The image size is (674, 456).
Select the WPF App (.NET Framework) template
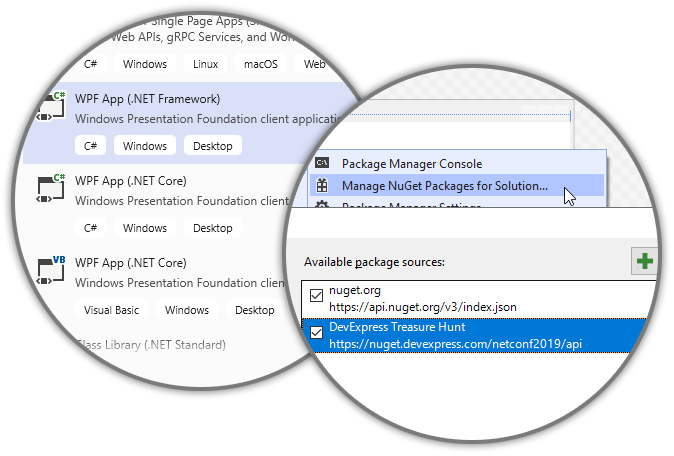pyautogui.click(x=148, y=99)
